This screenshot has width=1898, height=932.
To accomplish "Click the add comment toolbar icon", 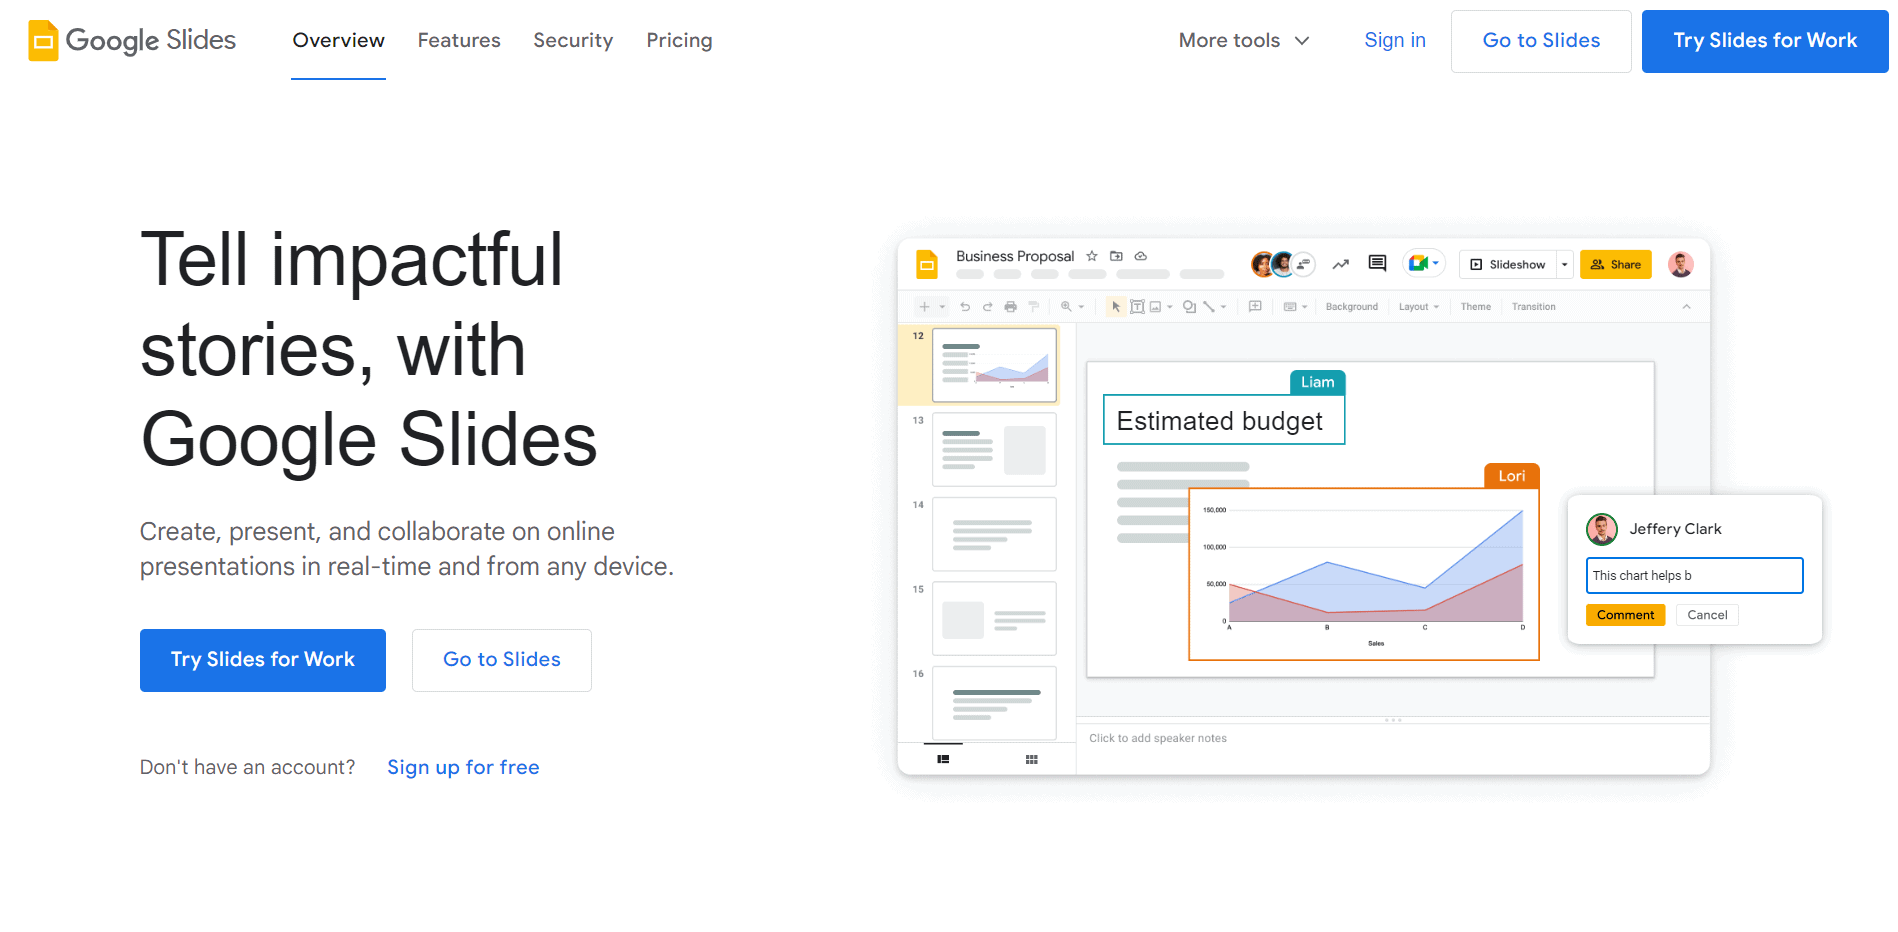I will [x=1255, y=307].
